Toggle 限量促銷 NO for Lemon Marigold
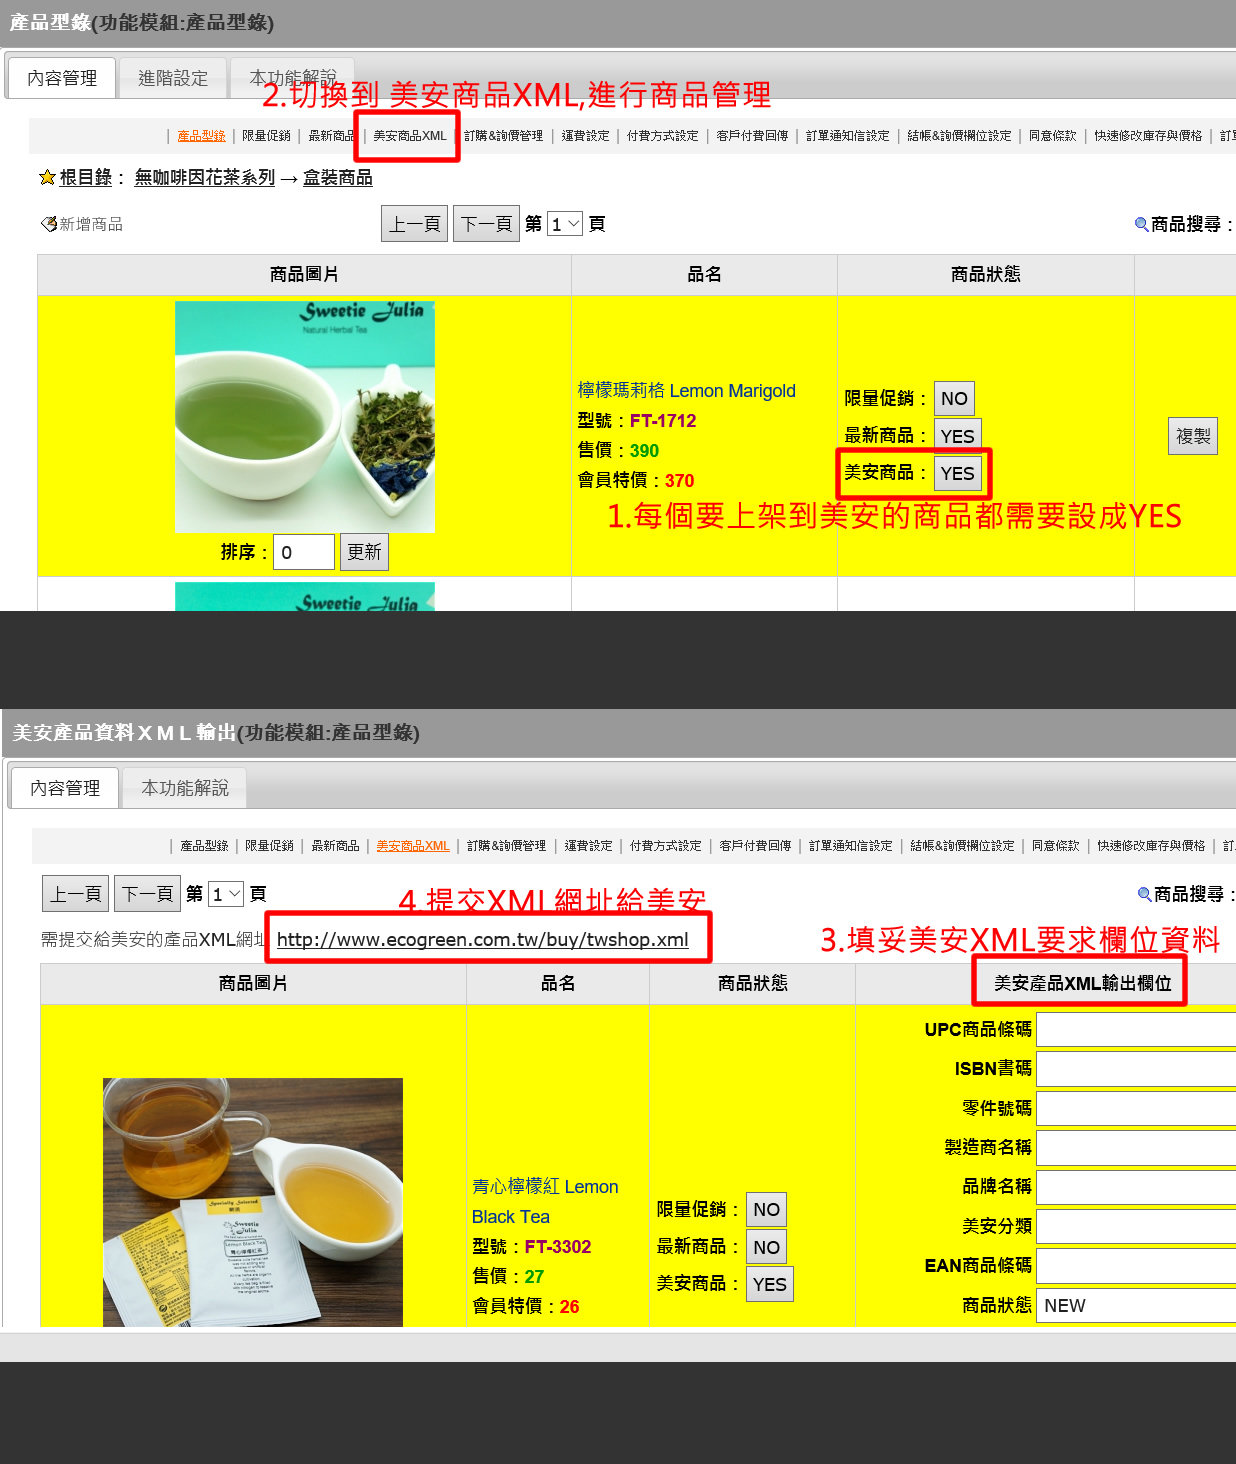Screen dimensions: 1236x1464 953,399
